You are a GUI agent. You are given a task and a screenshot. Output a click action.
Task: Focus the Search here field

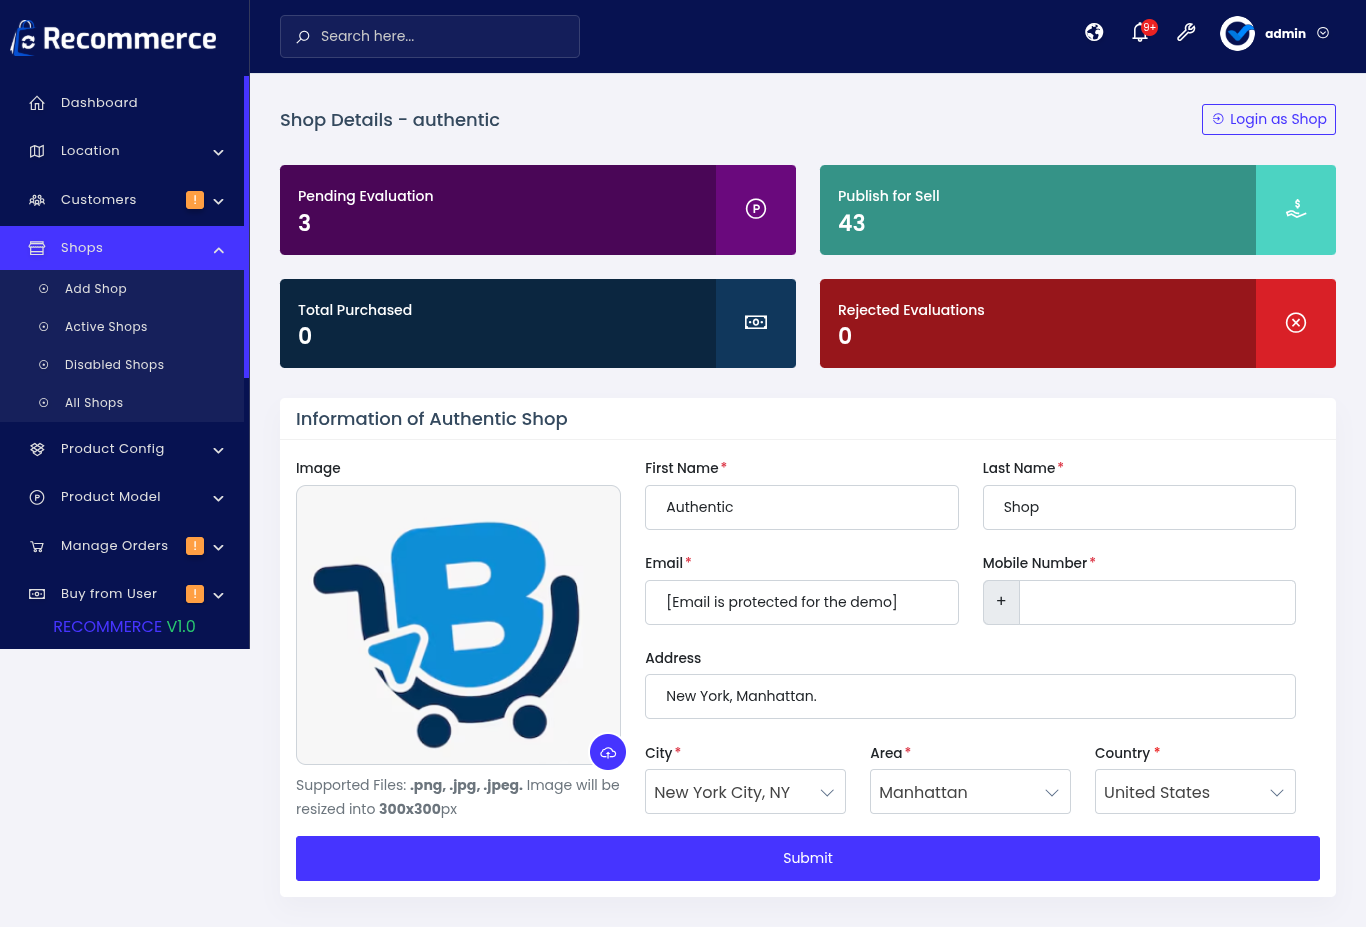[430, 36]
